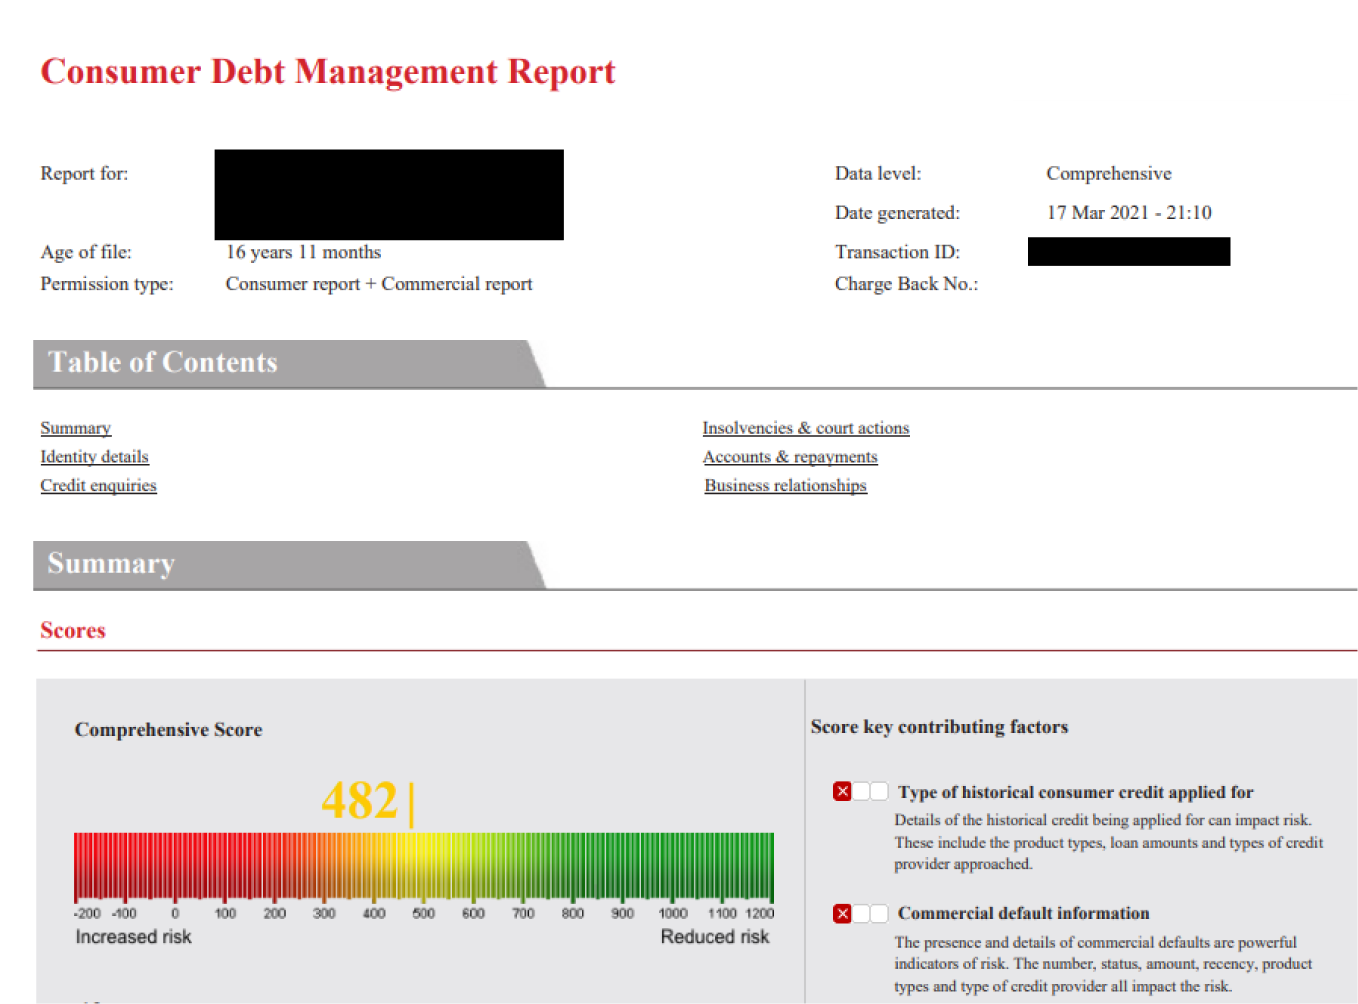Follow the Credit enquiries link

[x=98, y=486]
